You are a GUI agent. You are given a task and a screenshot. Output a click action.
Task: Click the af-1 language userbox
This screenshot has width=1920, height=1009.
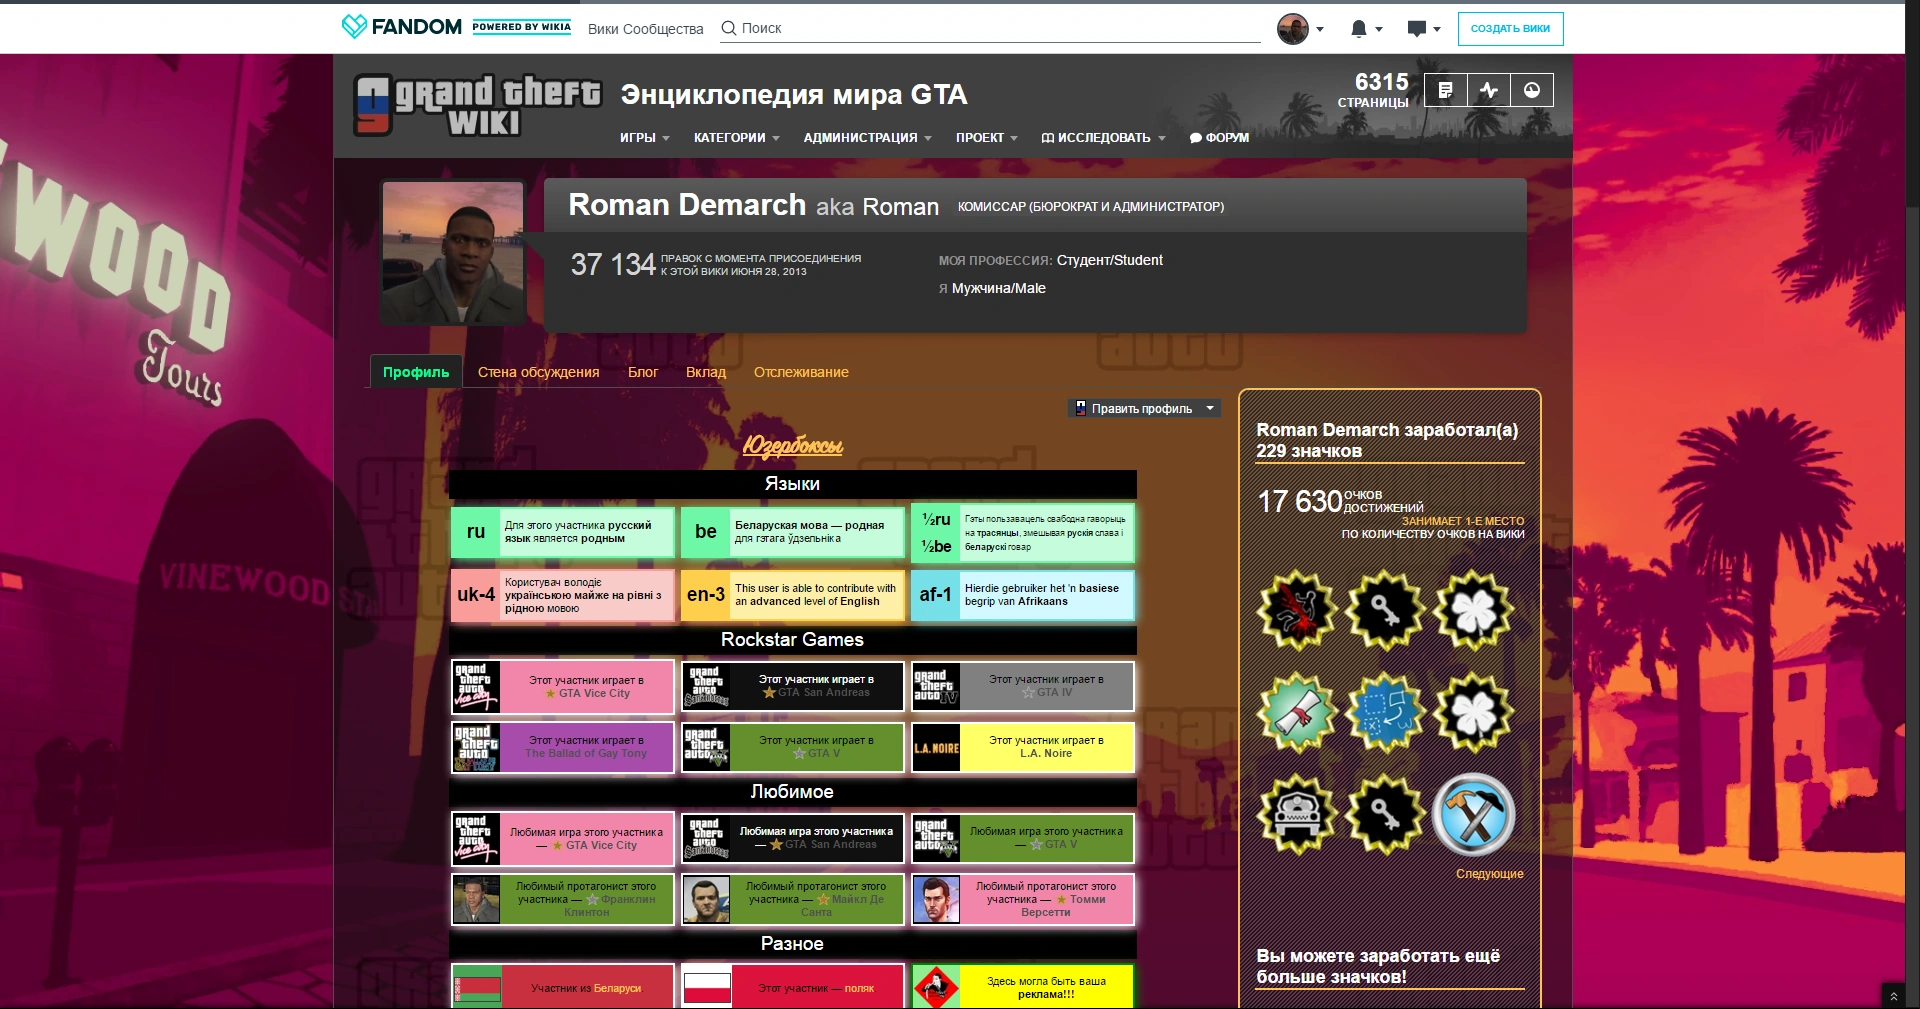coord(1023,595)
